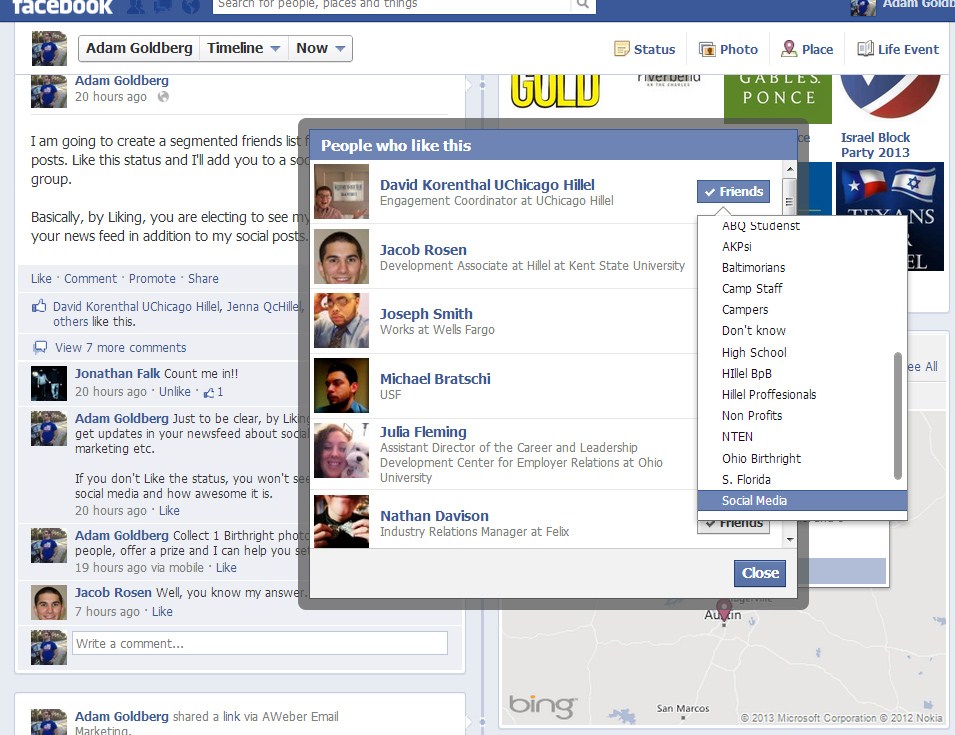Click the Place pin icon

pos(789,49)
